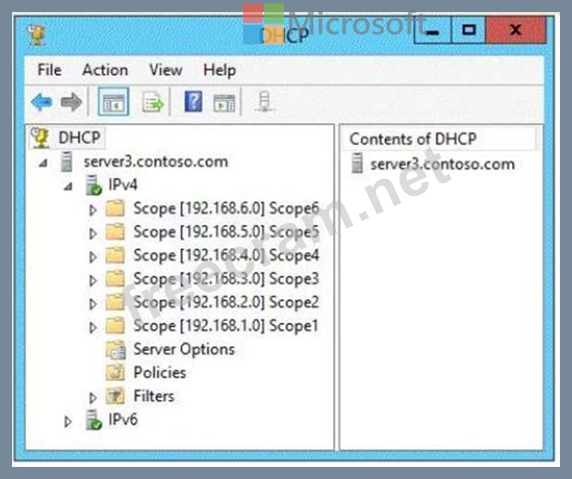Click the Add Server toolbar icon

(264, 101)
